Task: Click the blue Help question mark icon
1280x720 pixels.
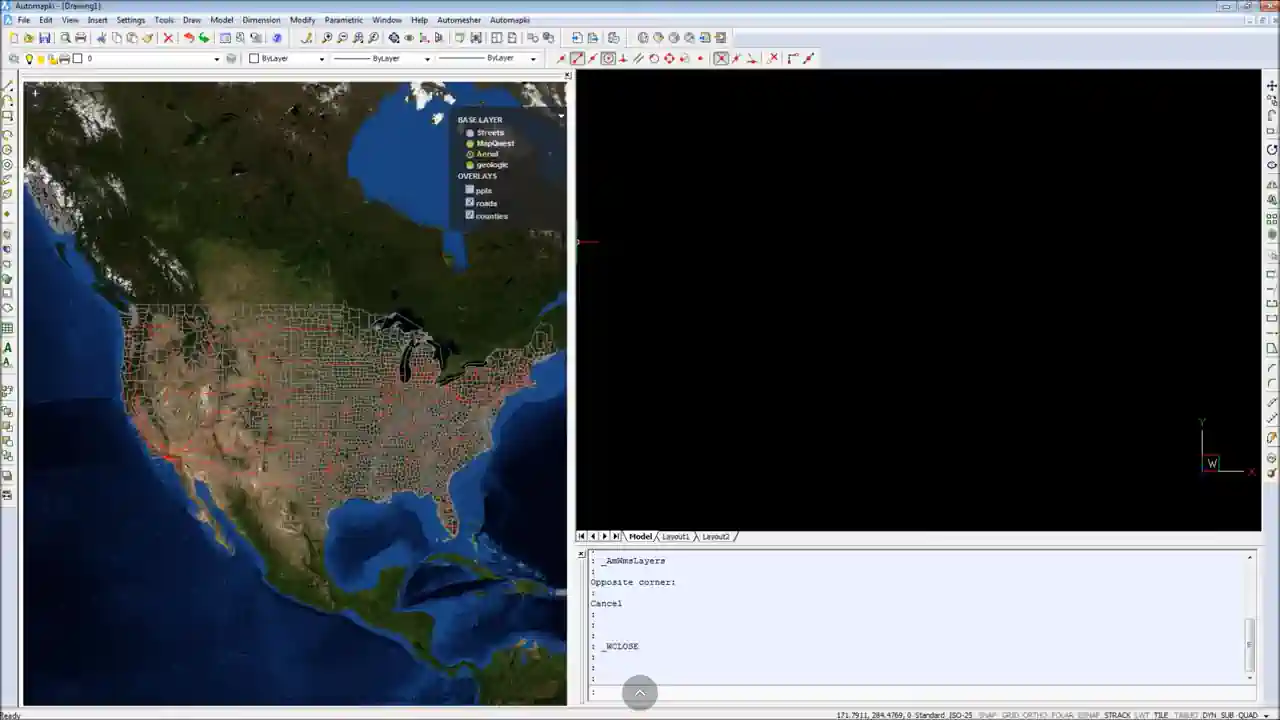Action: [277, 38]
